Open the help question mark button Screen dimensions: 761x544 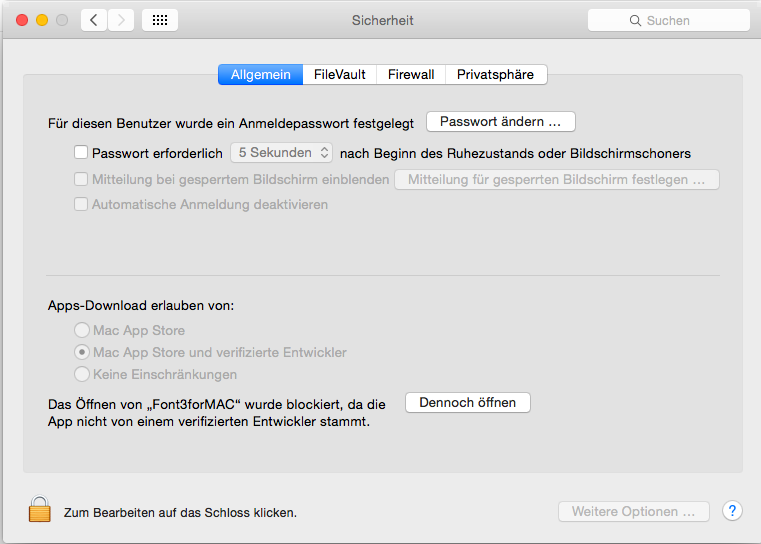(x=732, y=511)
